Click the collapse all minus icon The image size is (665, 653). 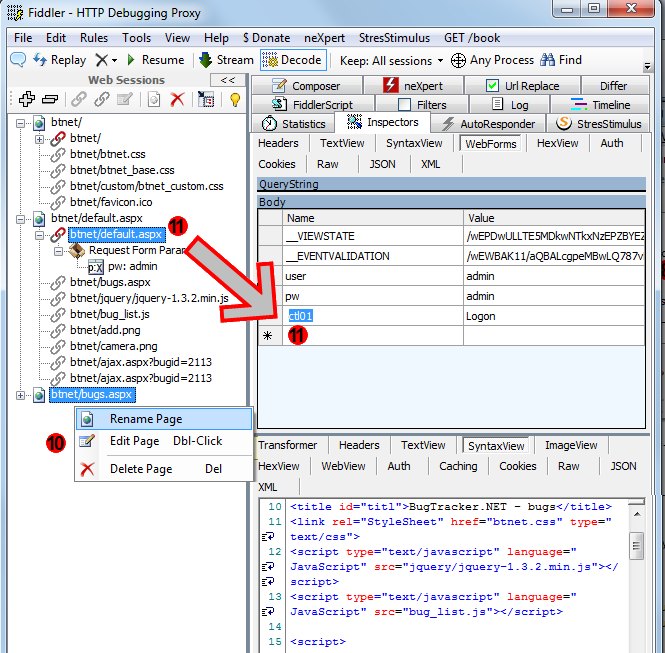pyautogui.click(x=50, y=100)
